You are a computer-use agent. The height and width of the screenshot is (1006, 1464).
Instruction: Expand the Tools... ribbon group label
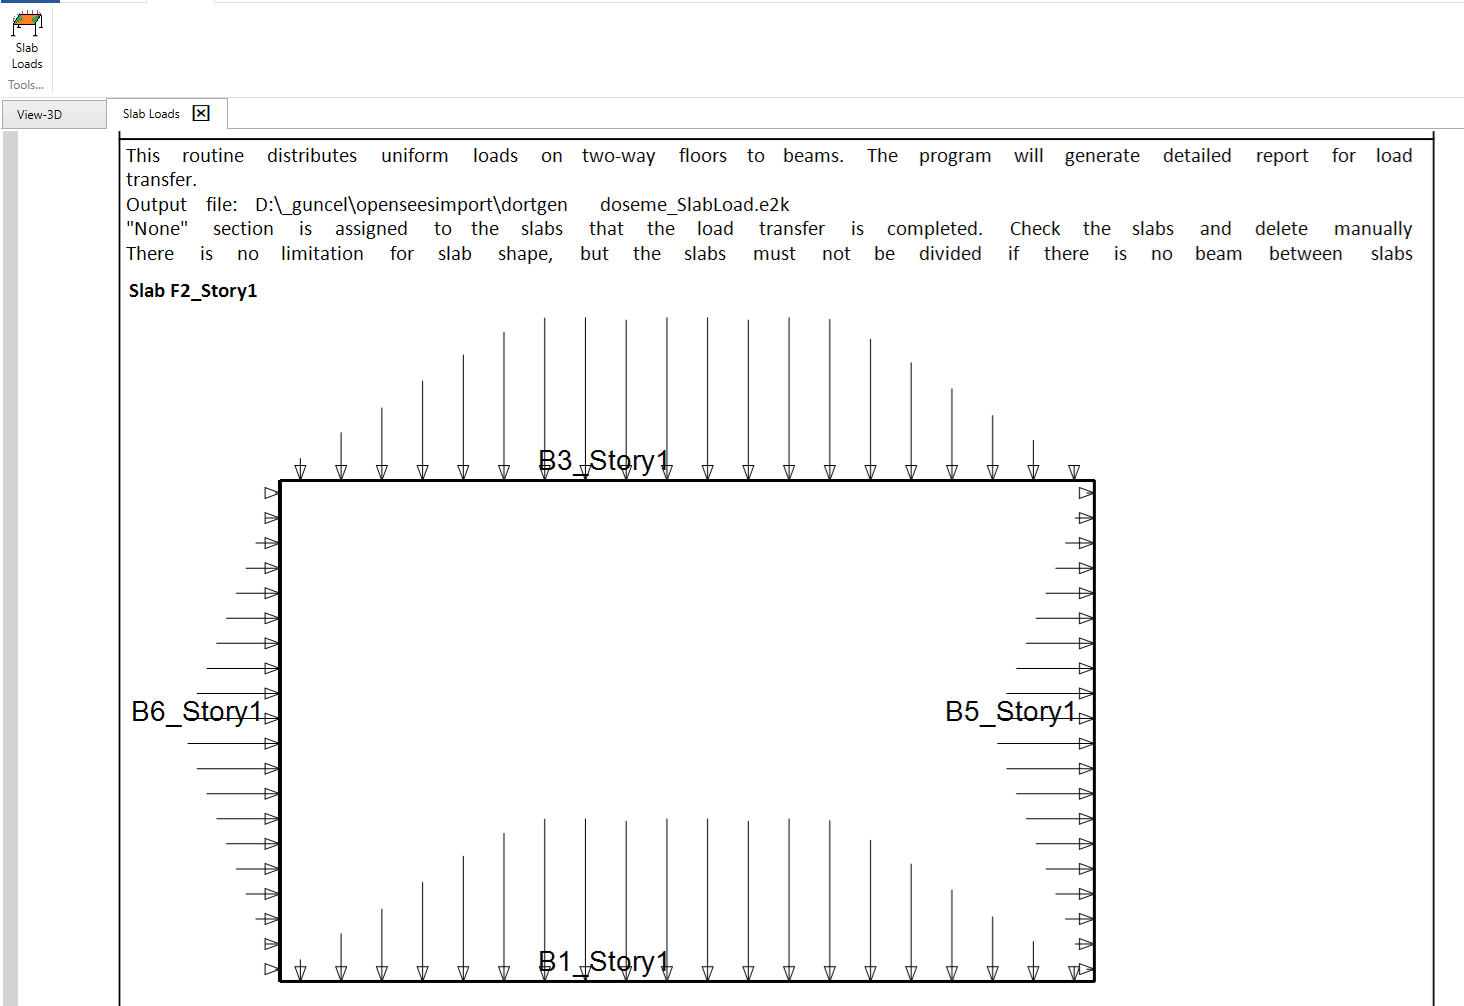click(26, 85)
